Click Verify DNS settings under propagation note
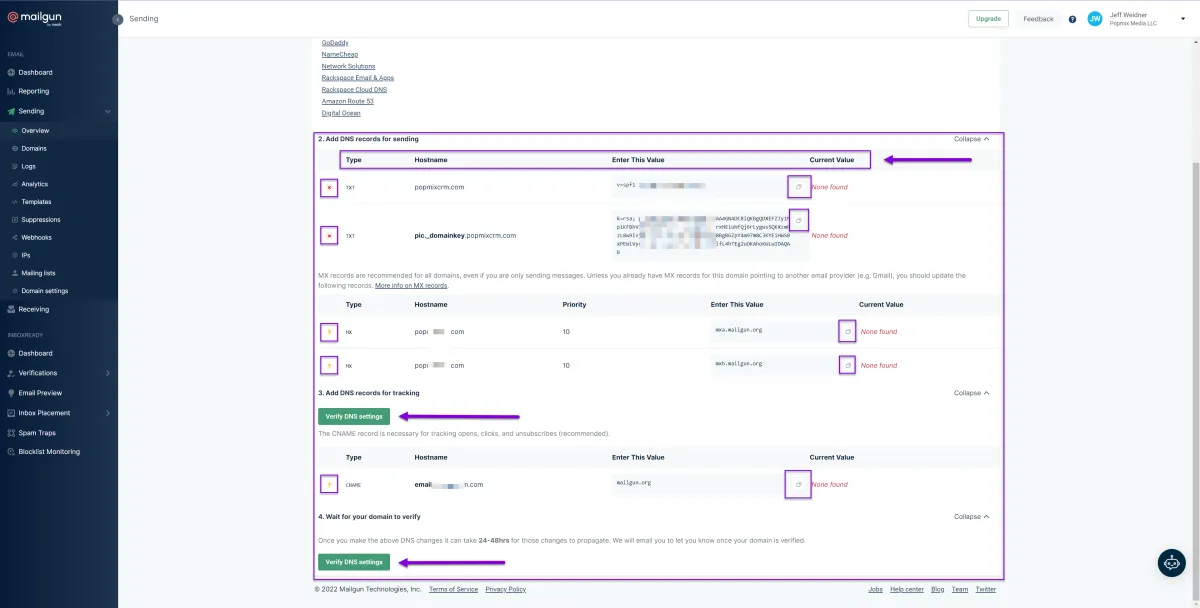 tap(354, 562)
